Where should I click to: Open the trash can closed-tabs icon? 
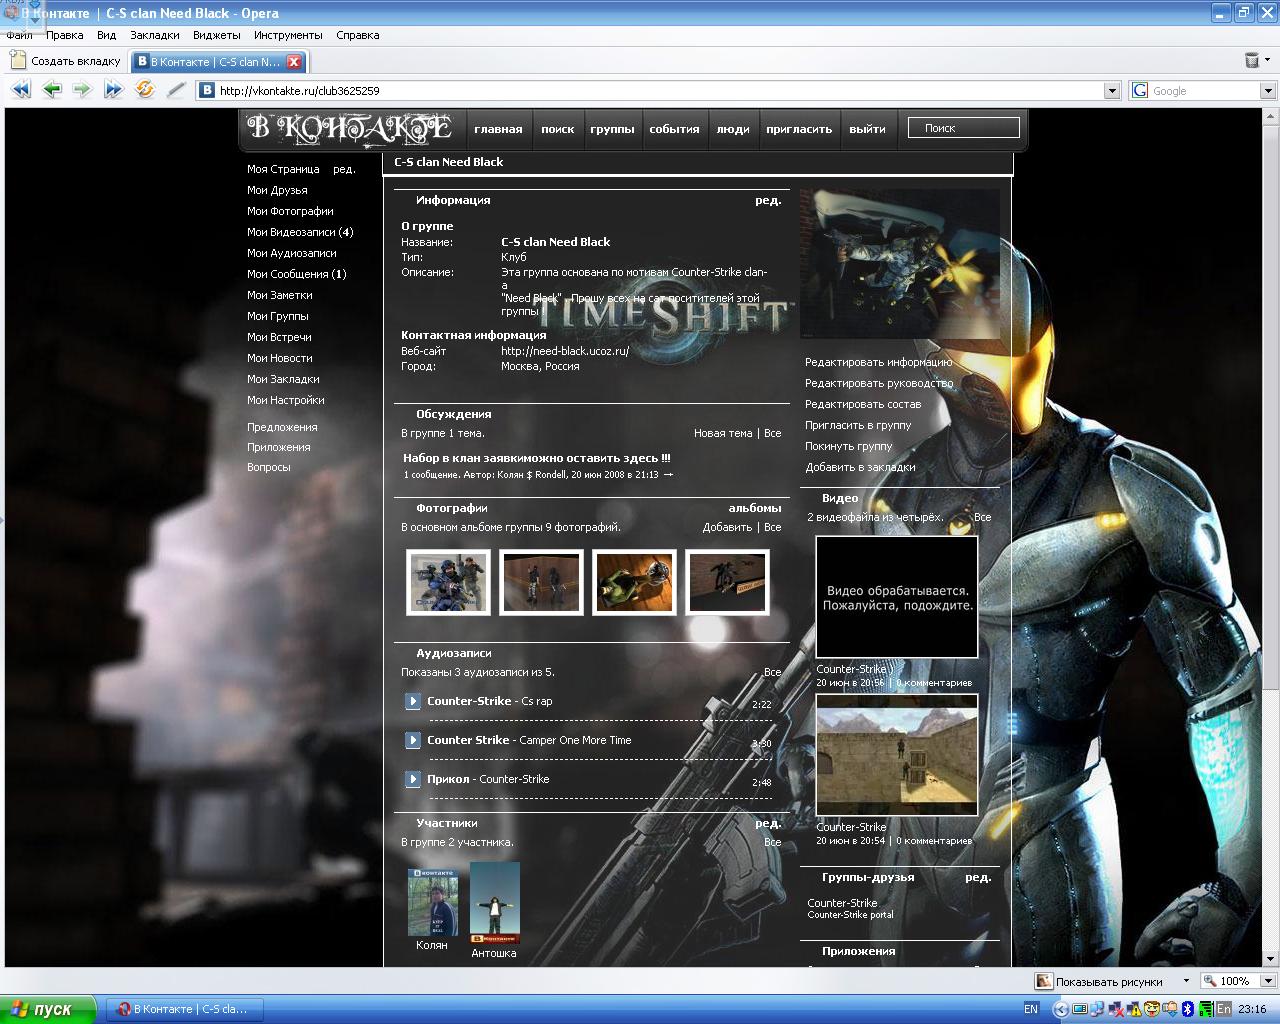click(x=1252, y=61)
